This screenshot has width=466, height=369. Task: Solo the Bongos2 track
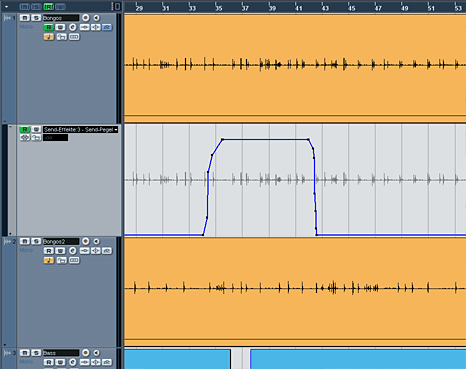(x=36, y=241)
